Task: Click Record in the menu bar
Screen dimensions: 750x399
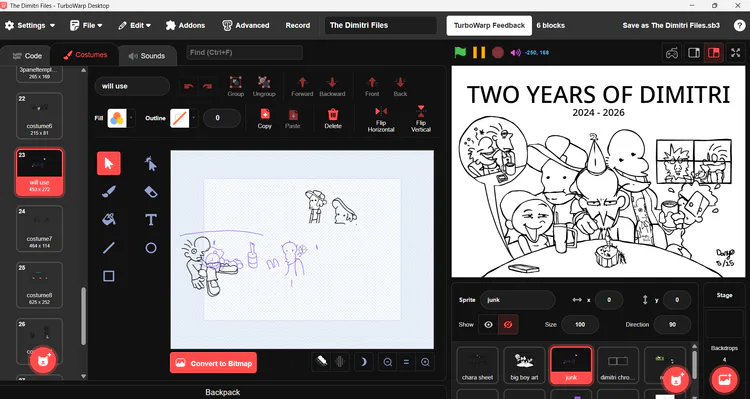Action: [298, 25]
